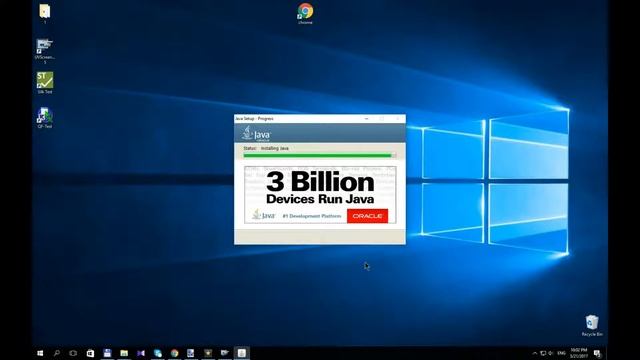
Task: Open taskbar search magnifier
Action: (57, 353)
